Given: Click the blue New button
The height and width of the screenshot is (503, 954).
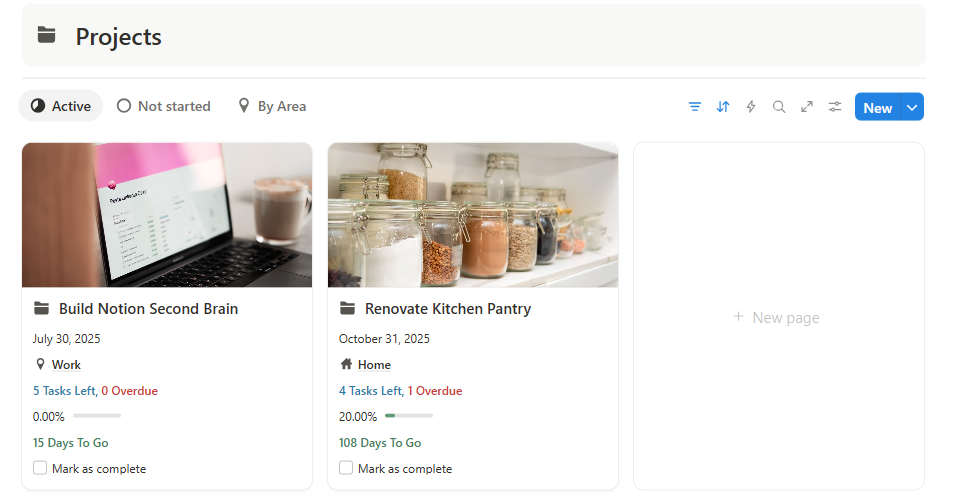Looking at the screenshot, I should click(877, 107).
